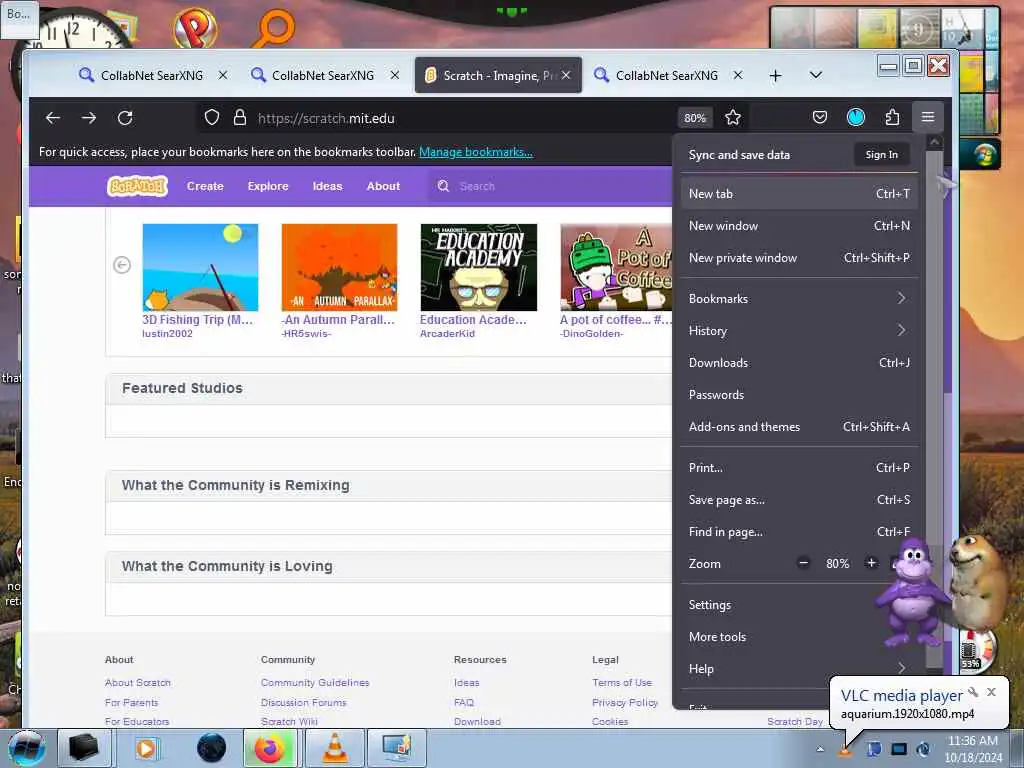Open Settings in Firefox menu

tap(799, 605)
